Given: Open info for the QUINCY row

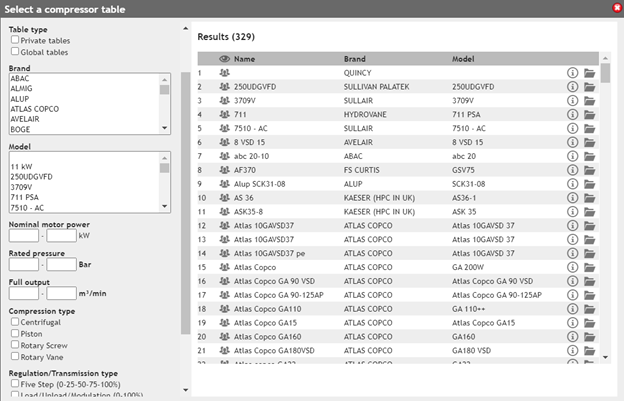Looking at the screenshot, I should click(x=572, y=73).
